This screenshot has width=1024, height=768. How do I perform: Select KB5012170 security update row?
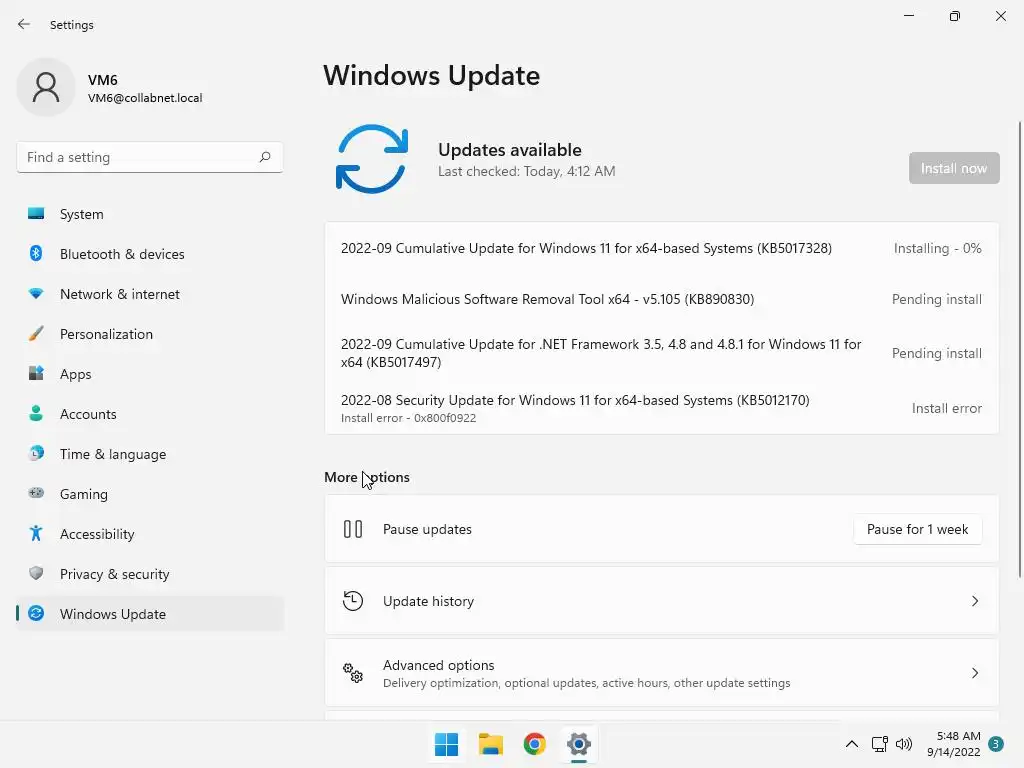[x=661, y=408]
